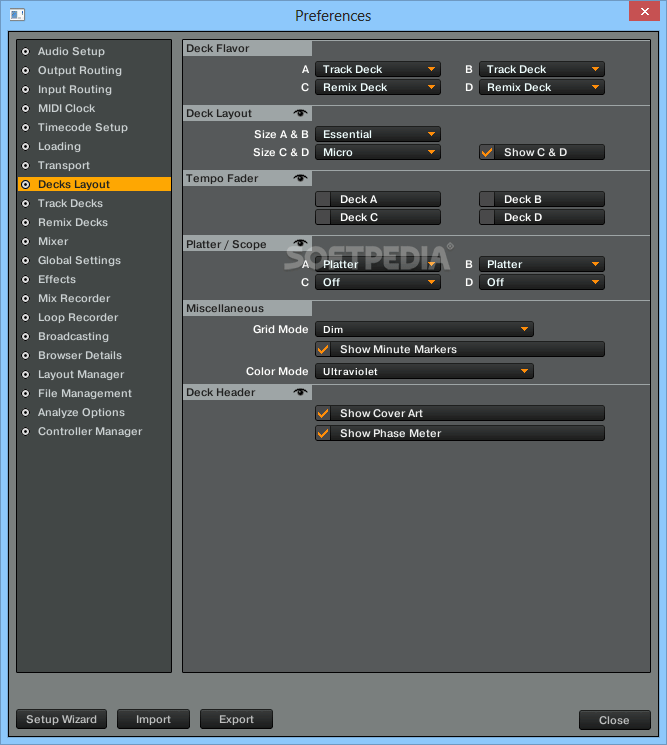
Task: Open Size C & D Micro dropdown
Action: [x=378, y=153]
